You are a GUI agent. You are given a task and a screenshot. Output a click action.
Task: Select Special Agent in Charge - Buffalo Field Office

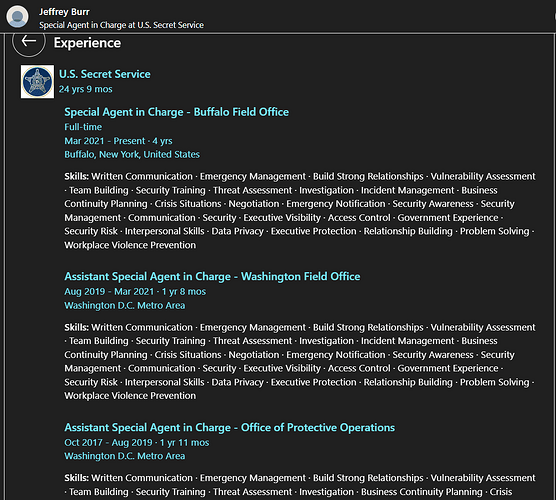point(177,112)
